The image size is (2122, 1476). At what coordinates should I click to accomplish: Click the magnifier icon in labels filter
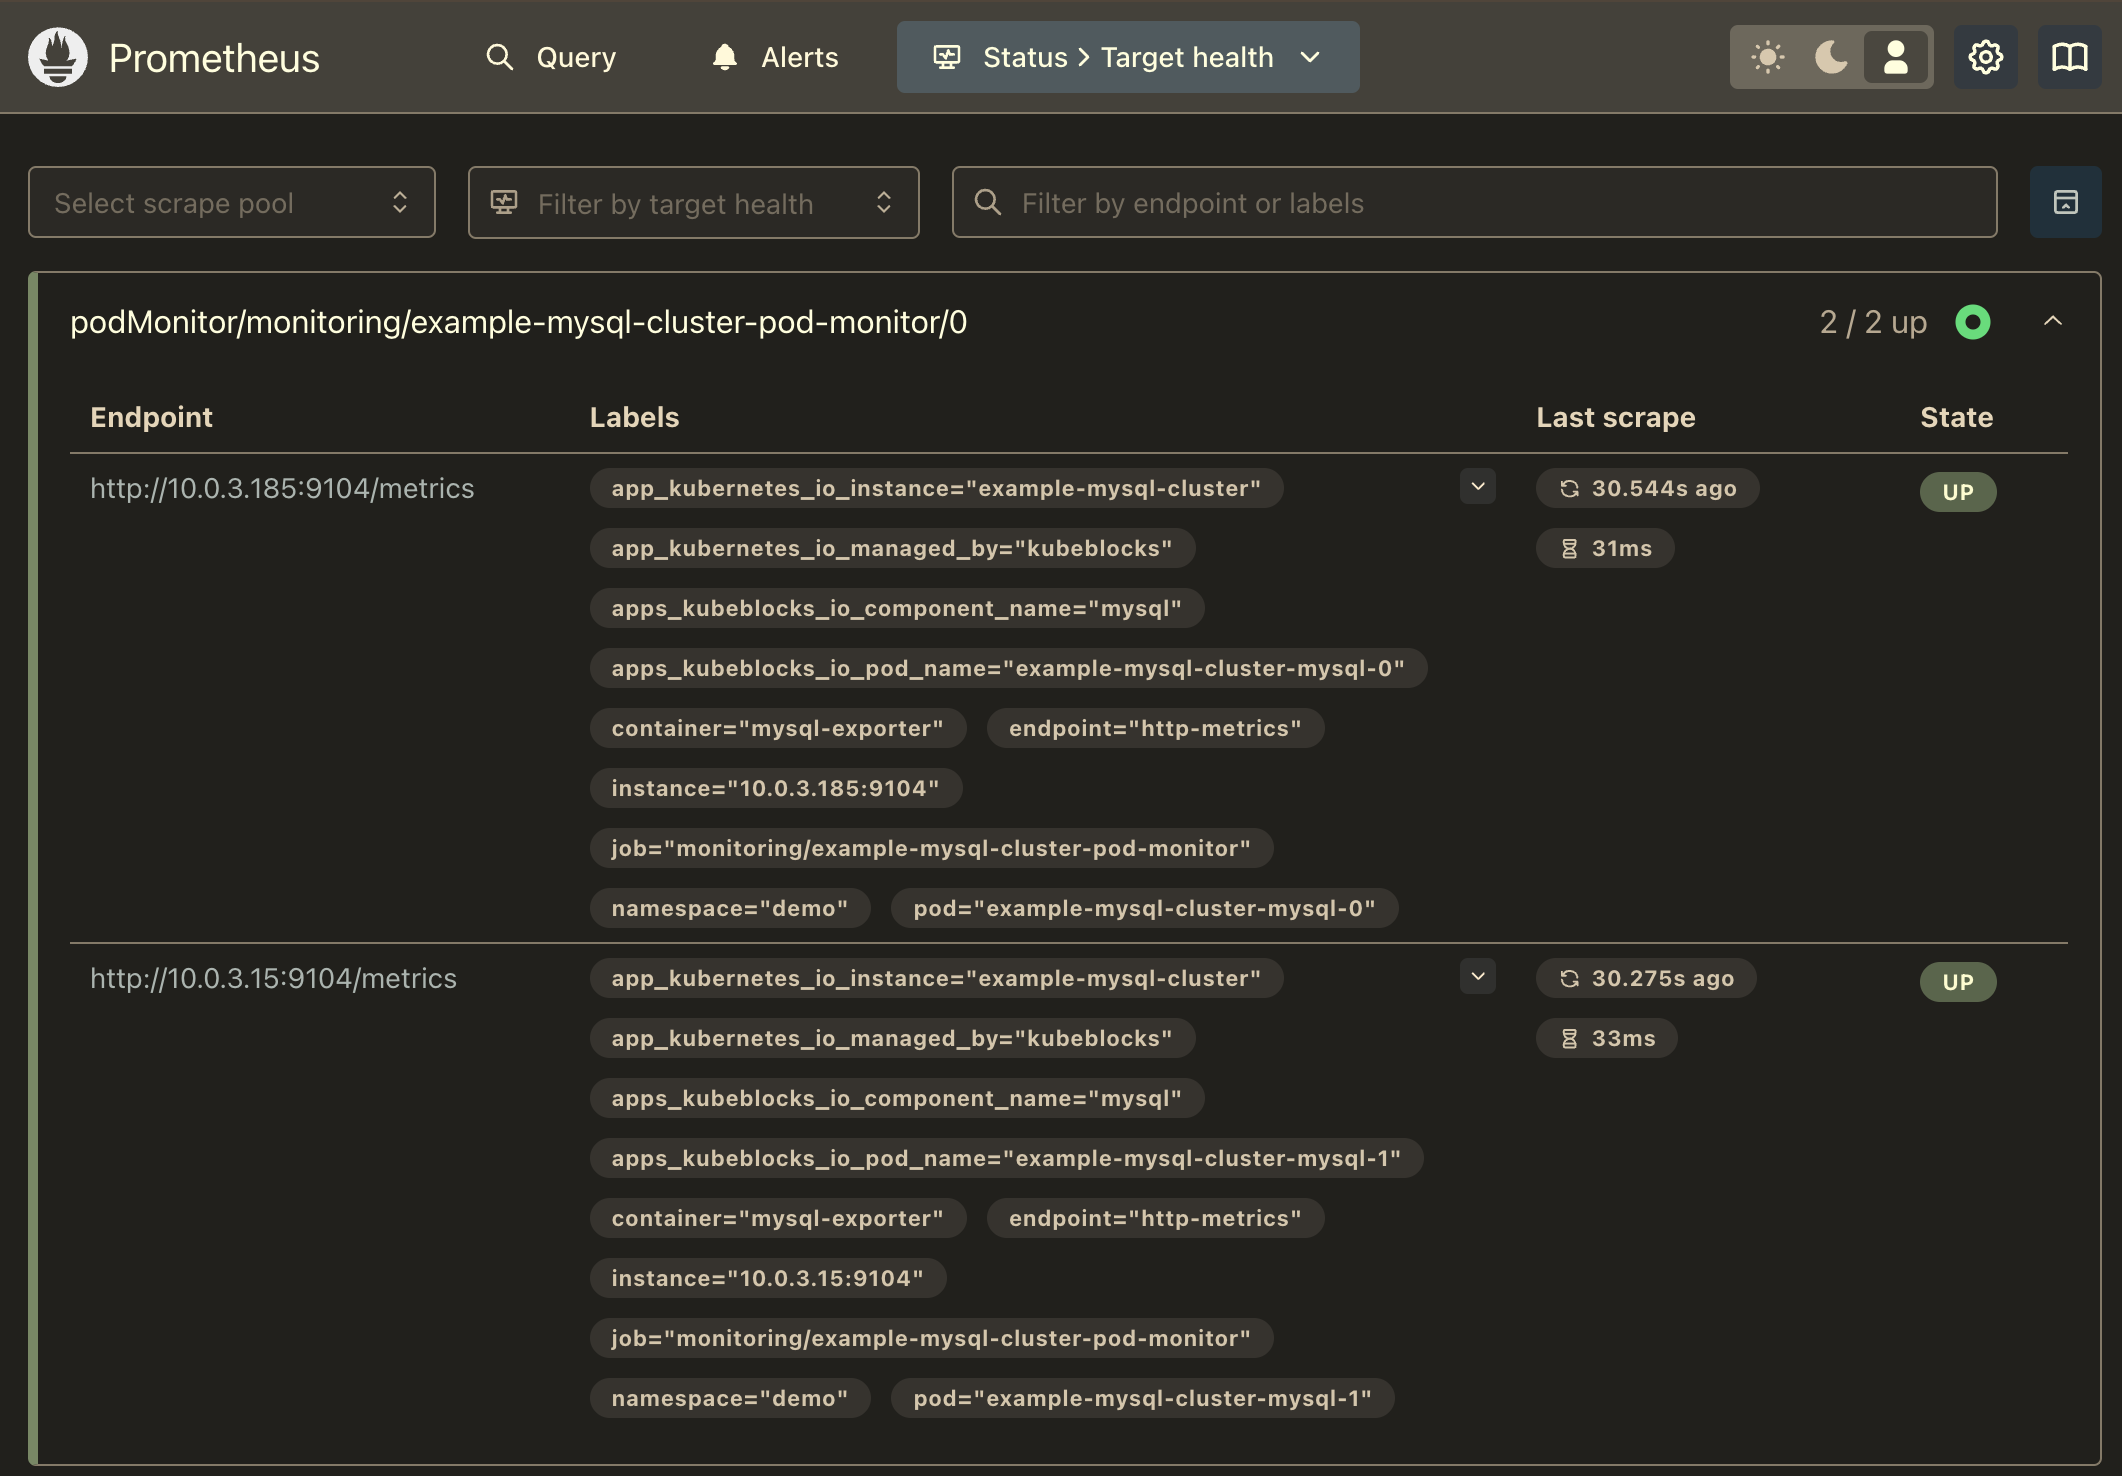pyautogui.click(x=988, y=202)
